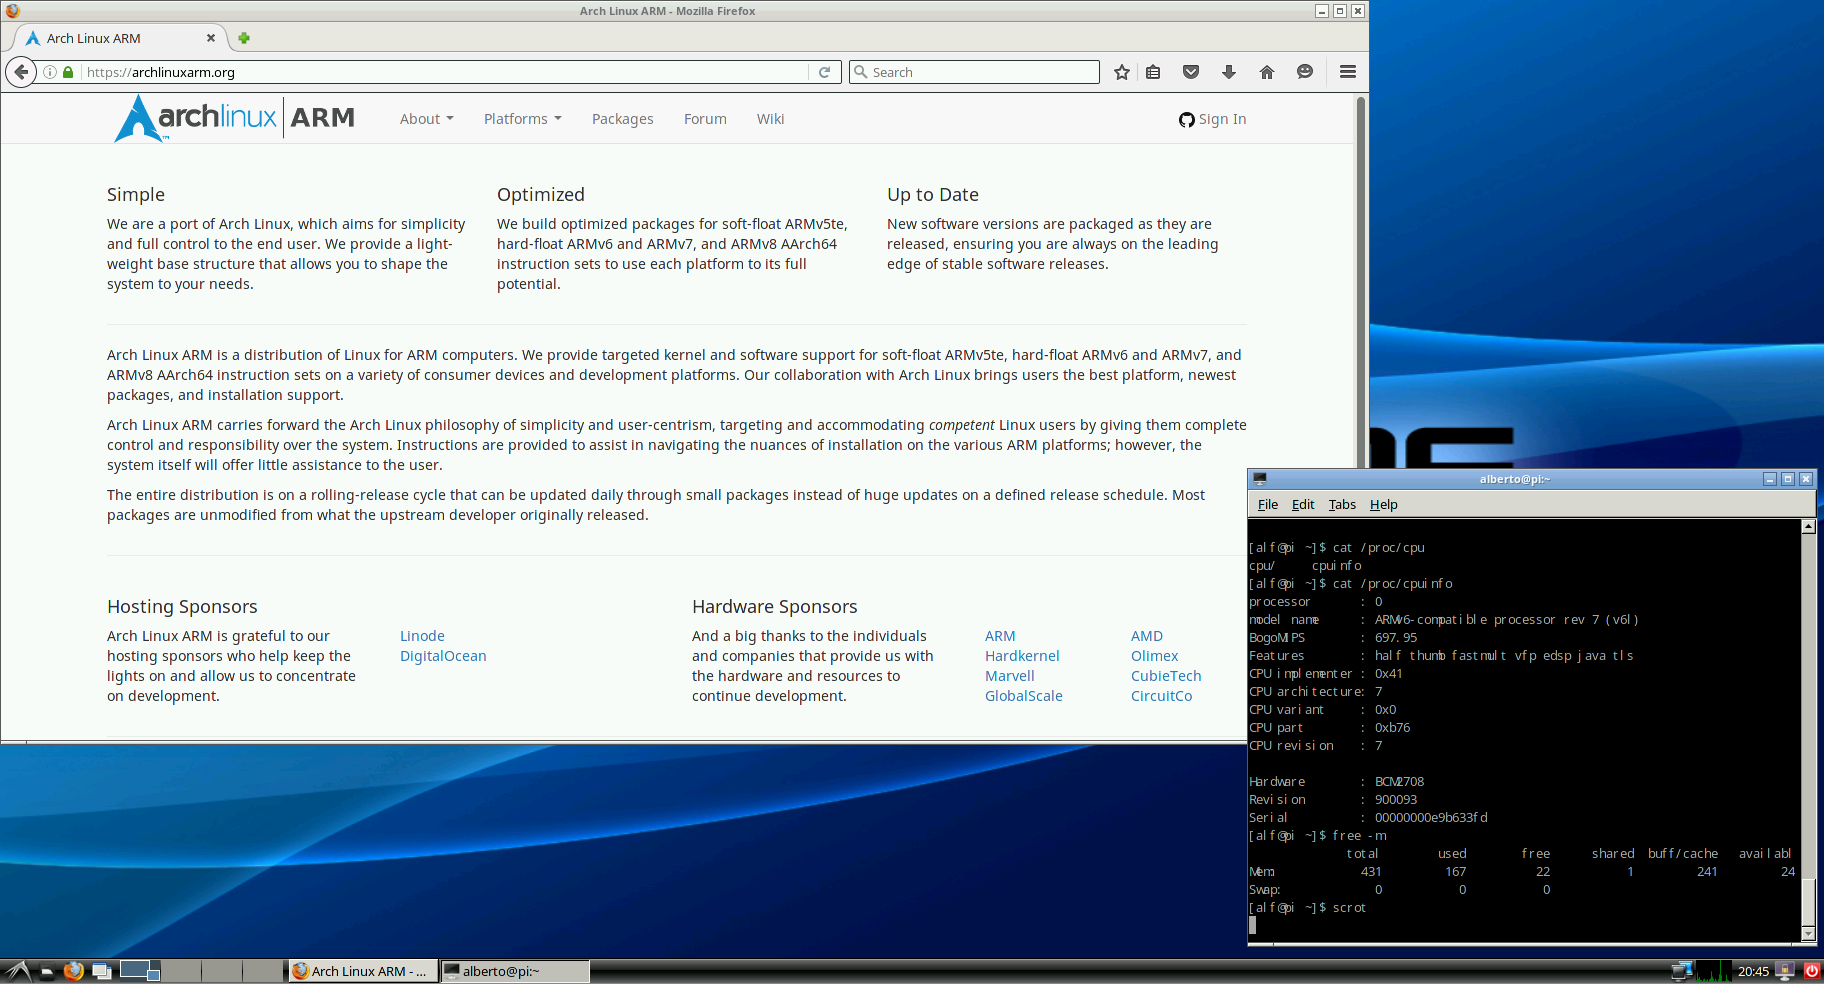
Task: Click Simple heading text
Action: (136, 195)
